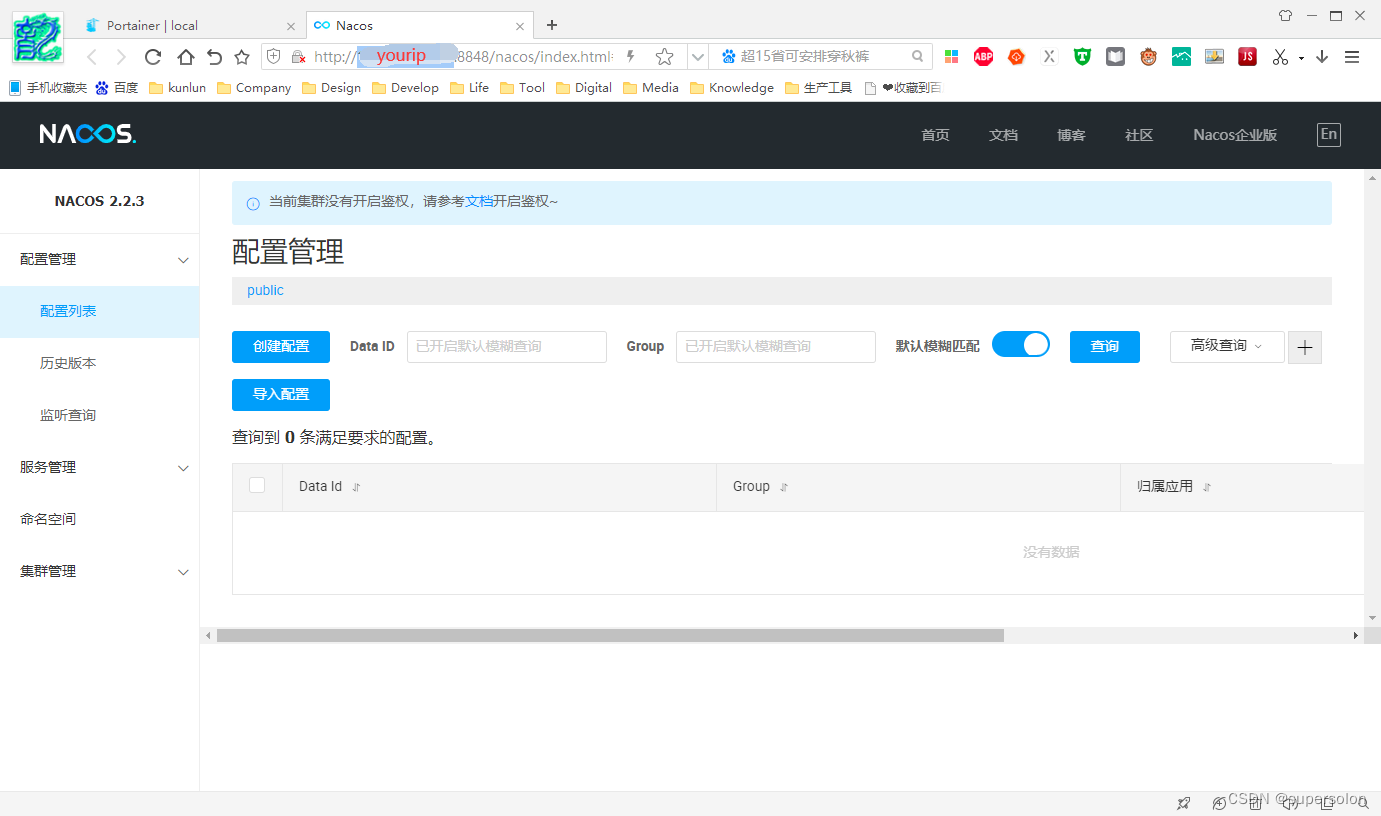Click the 查询 button

pyautogui.click(x=1105, y=347)
